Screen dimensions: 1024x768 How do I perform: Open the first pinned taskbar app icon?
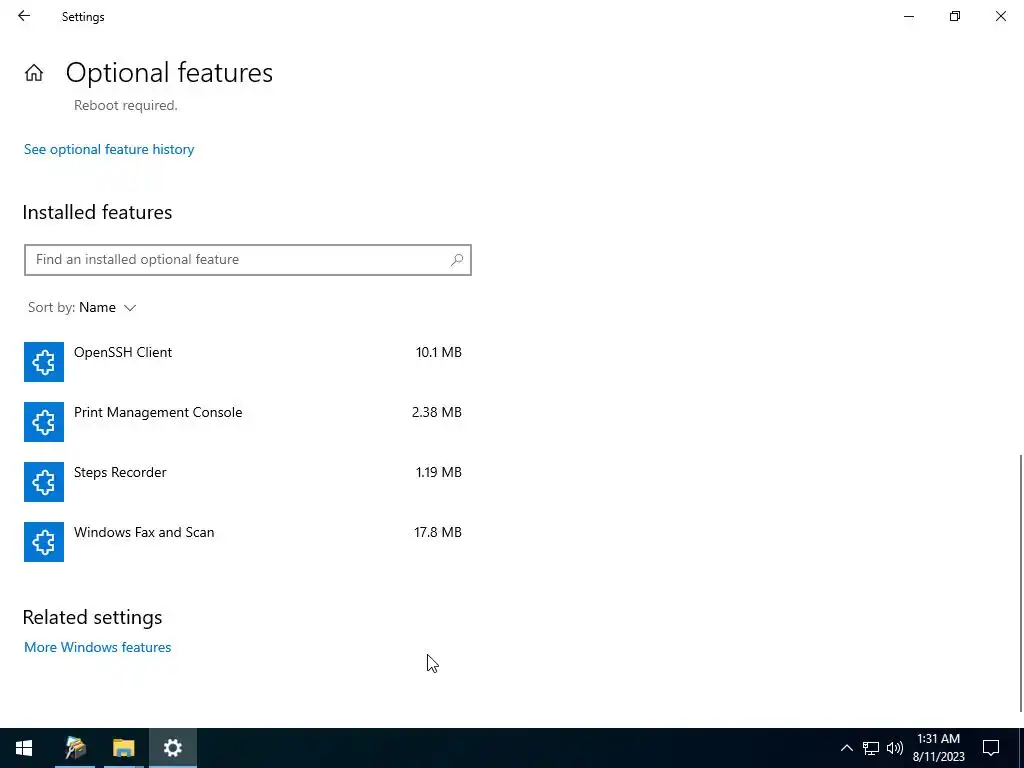75,748
